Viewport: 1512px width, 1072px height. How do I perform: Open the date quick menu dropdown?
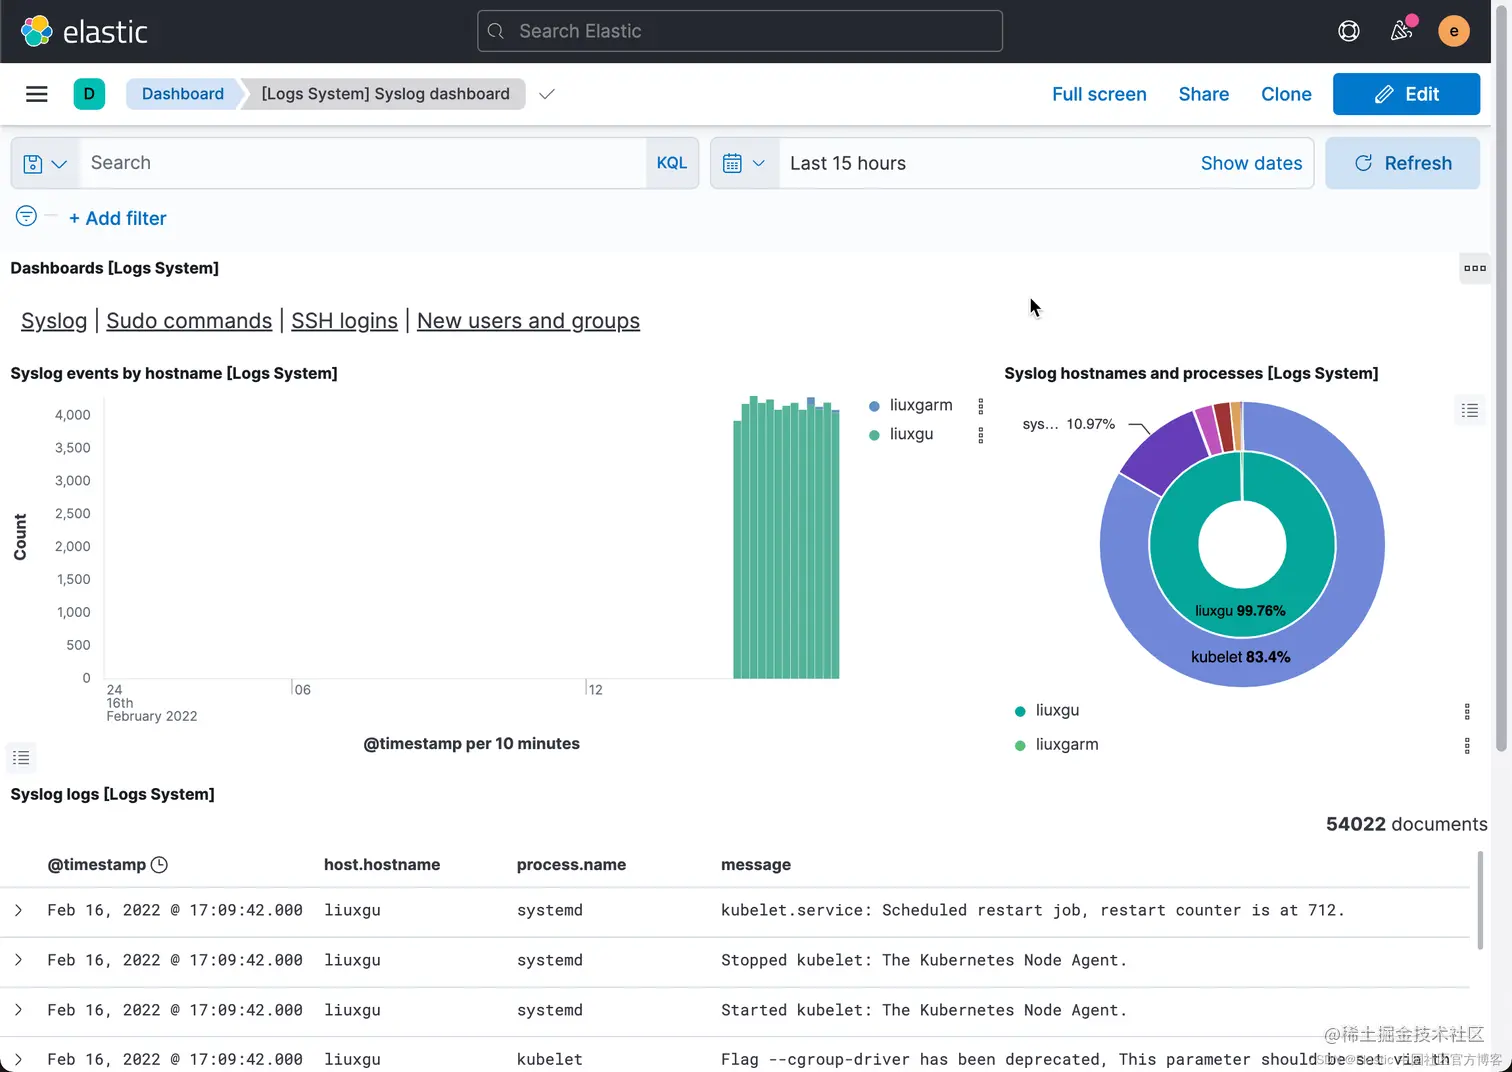(x=745, y=163)
